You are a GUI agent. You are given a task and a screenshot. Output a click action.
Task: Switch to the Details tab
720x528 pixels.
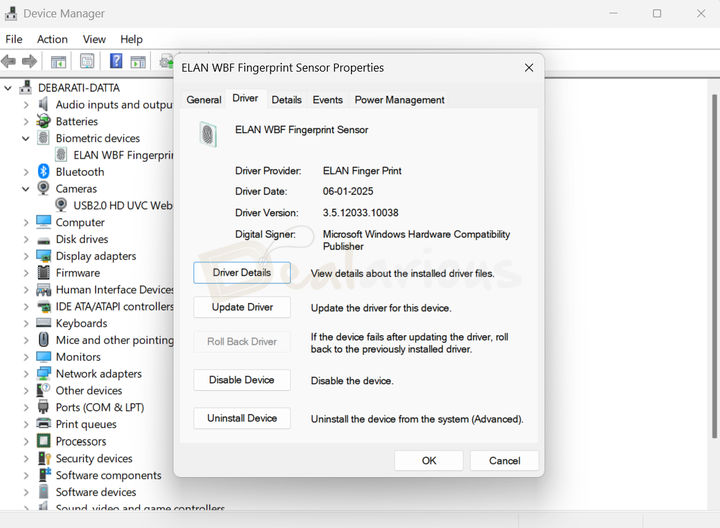(287, 100)
